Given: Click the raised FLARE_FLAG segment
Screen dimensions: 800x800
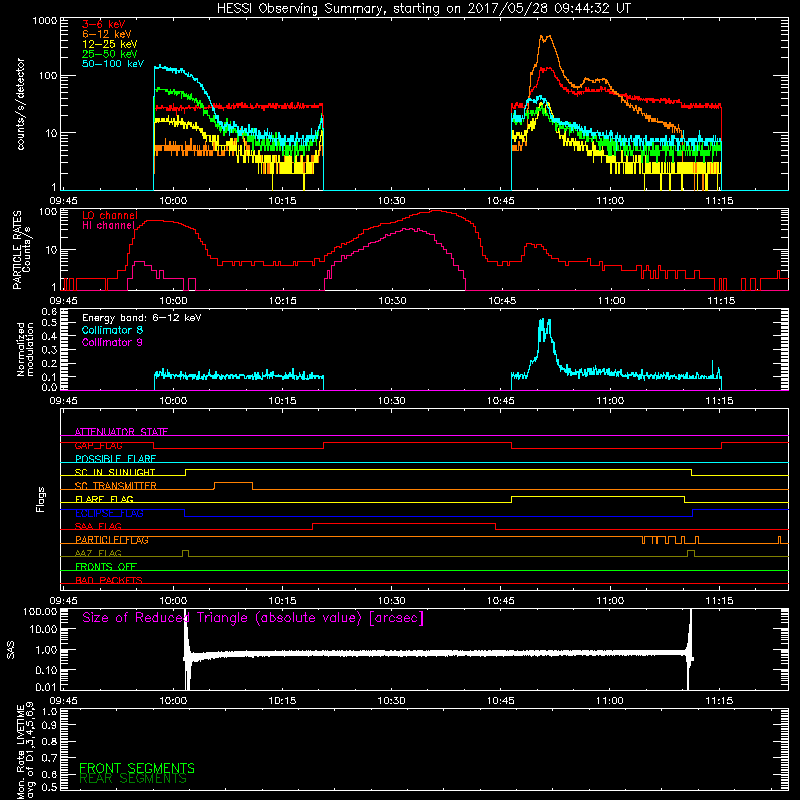Looking at the screenshot, I should pos(597,496).
